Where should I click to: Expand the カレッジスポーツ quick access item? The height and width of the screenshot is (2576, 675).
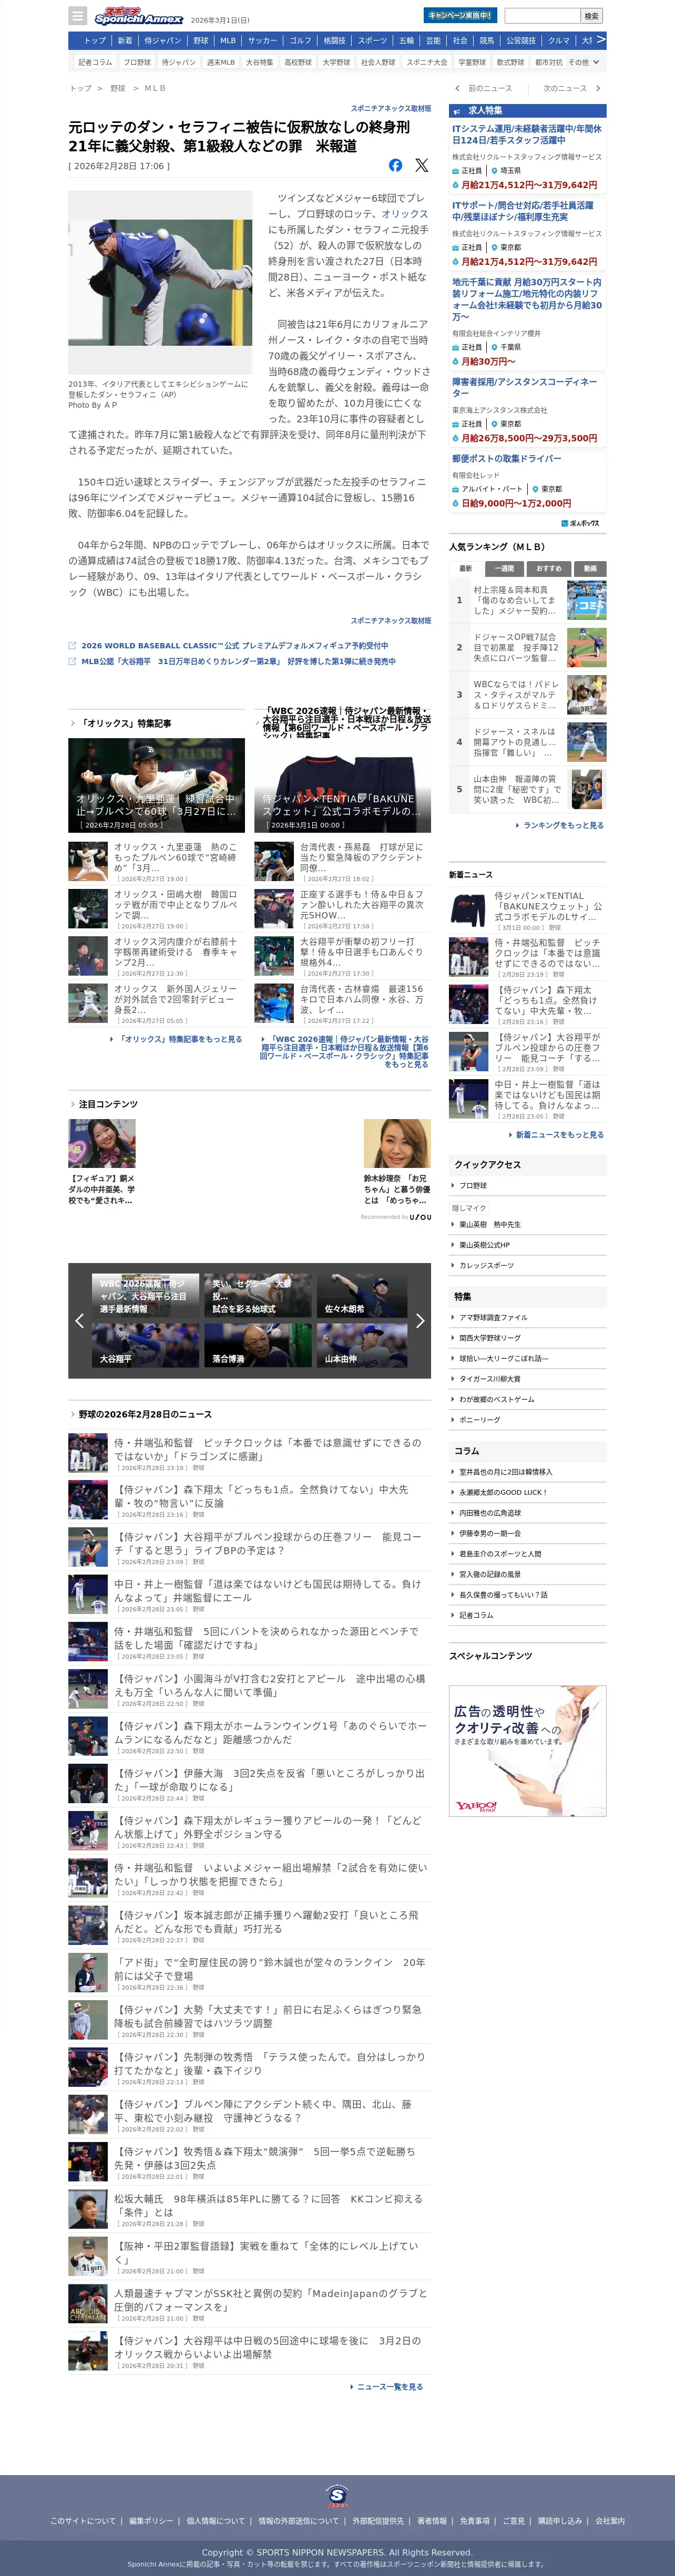pos(527,1265)
